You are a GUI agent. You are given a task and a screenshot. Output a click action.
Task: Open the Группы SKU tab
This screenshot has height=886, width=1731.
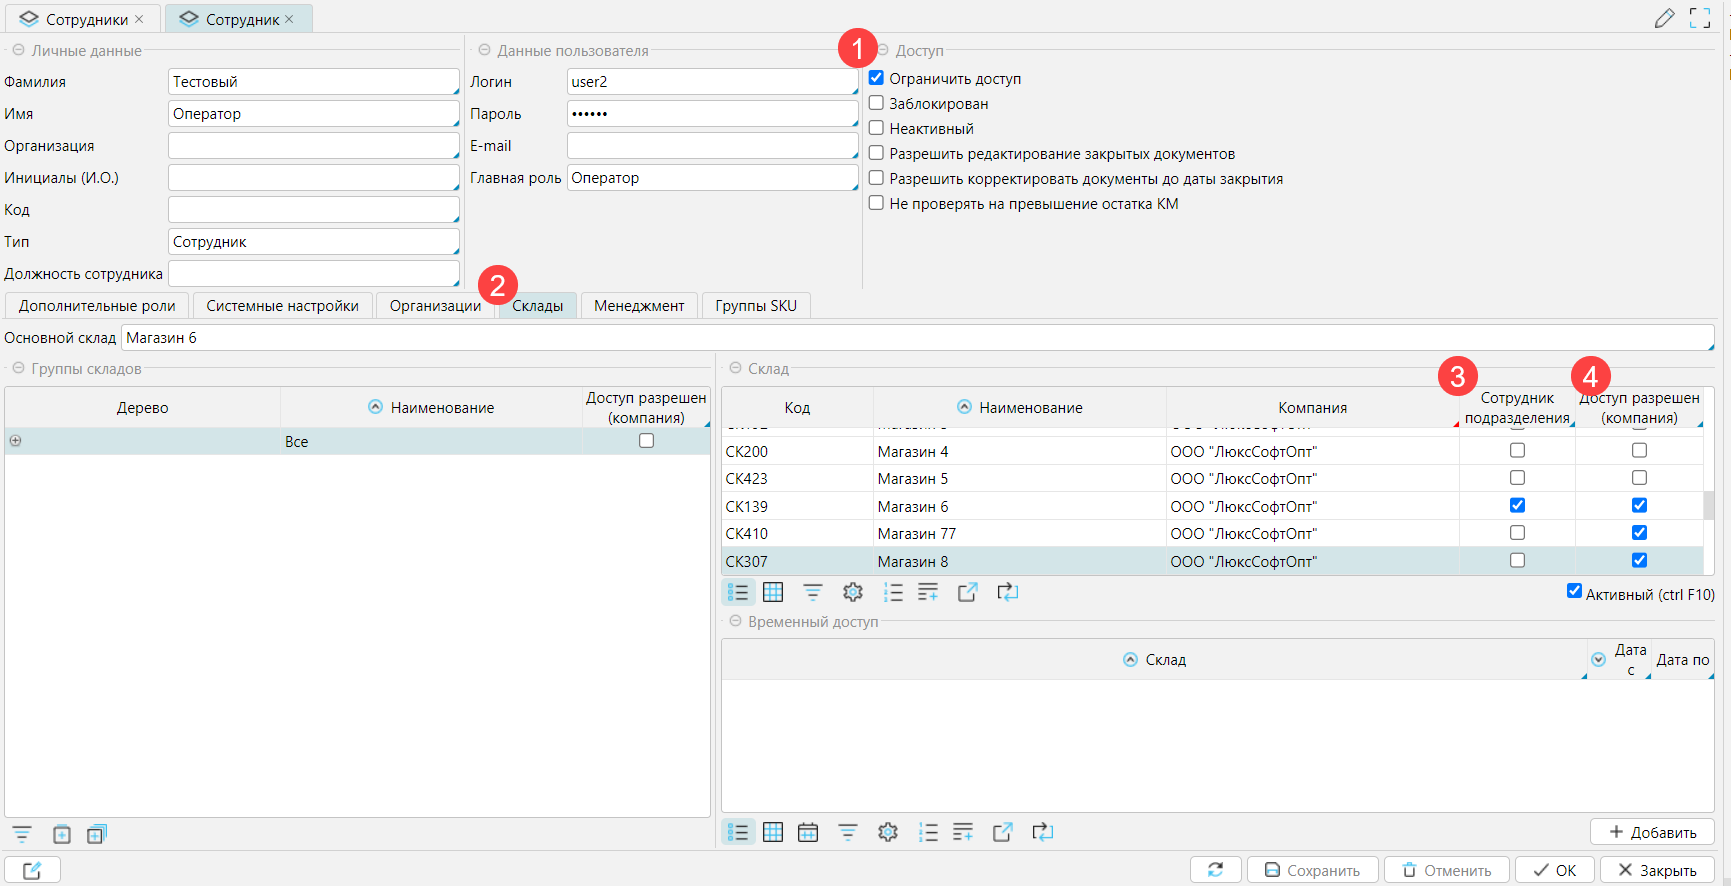tap(755, 306)
